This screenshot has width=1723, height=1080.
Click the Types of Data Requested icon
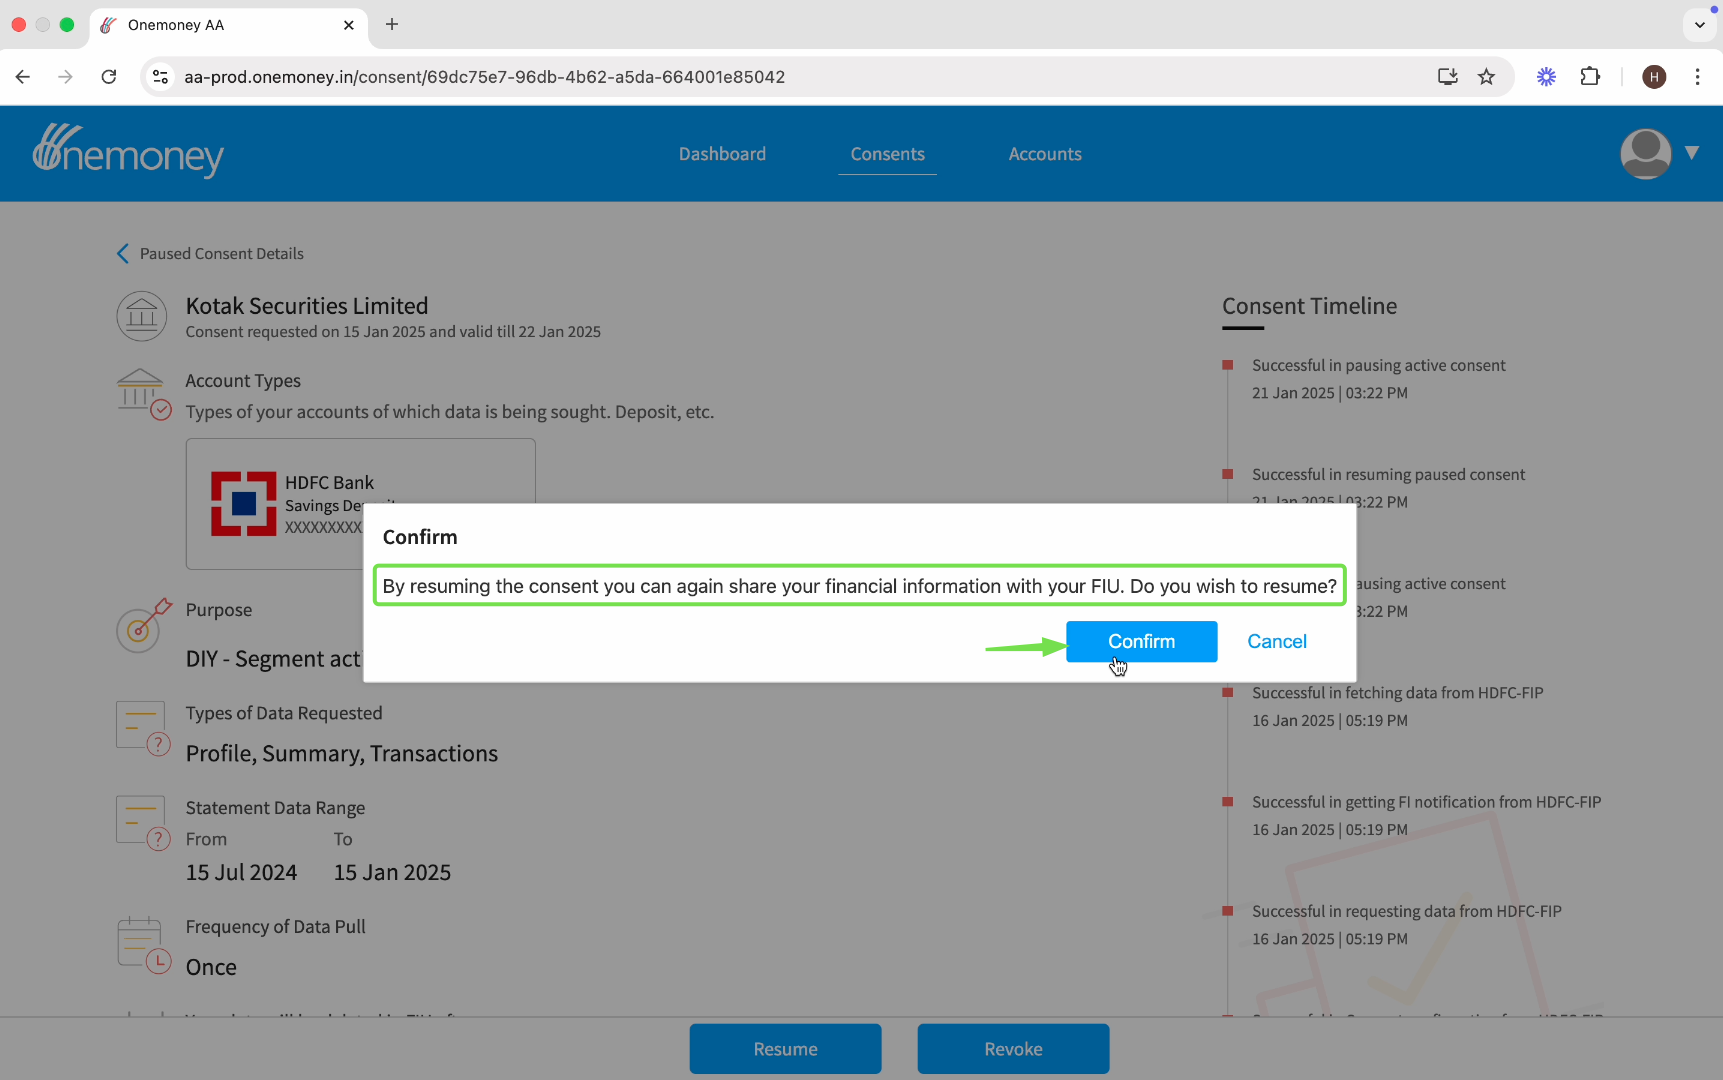[x=143, y=728]
